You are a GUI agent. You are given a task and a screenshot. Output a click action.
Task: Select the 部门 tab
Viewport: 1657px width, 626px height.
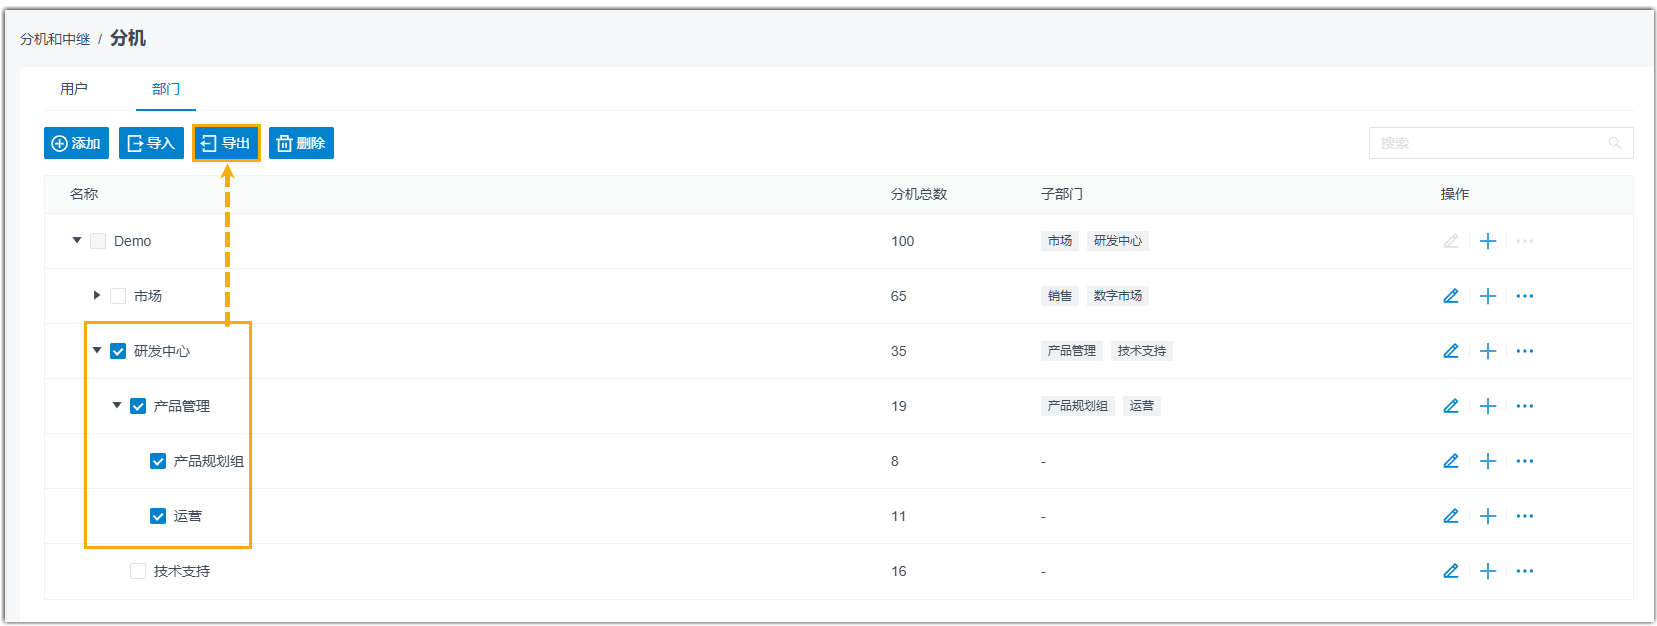coord(166,89)
